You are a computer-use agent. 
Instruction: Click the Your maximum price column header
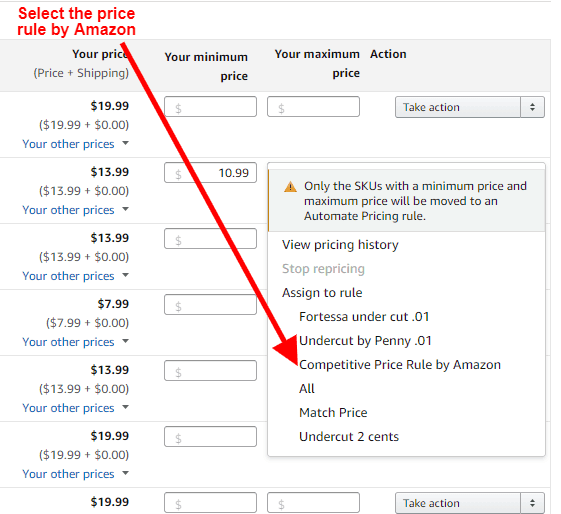pyautogui.click(x=317, y=63)
